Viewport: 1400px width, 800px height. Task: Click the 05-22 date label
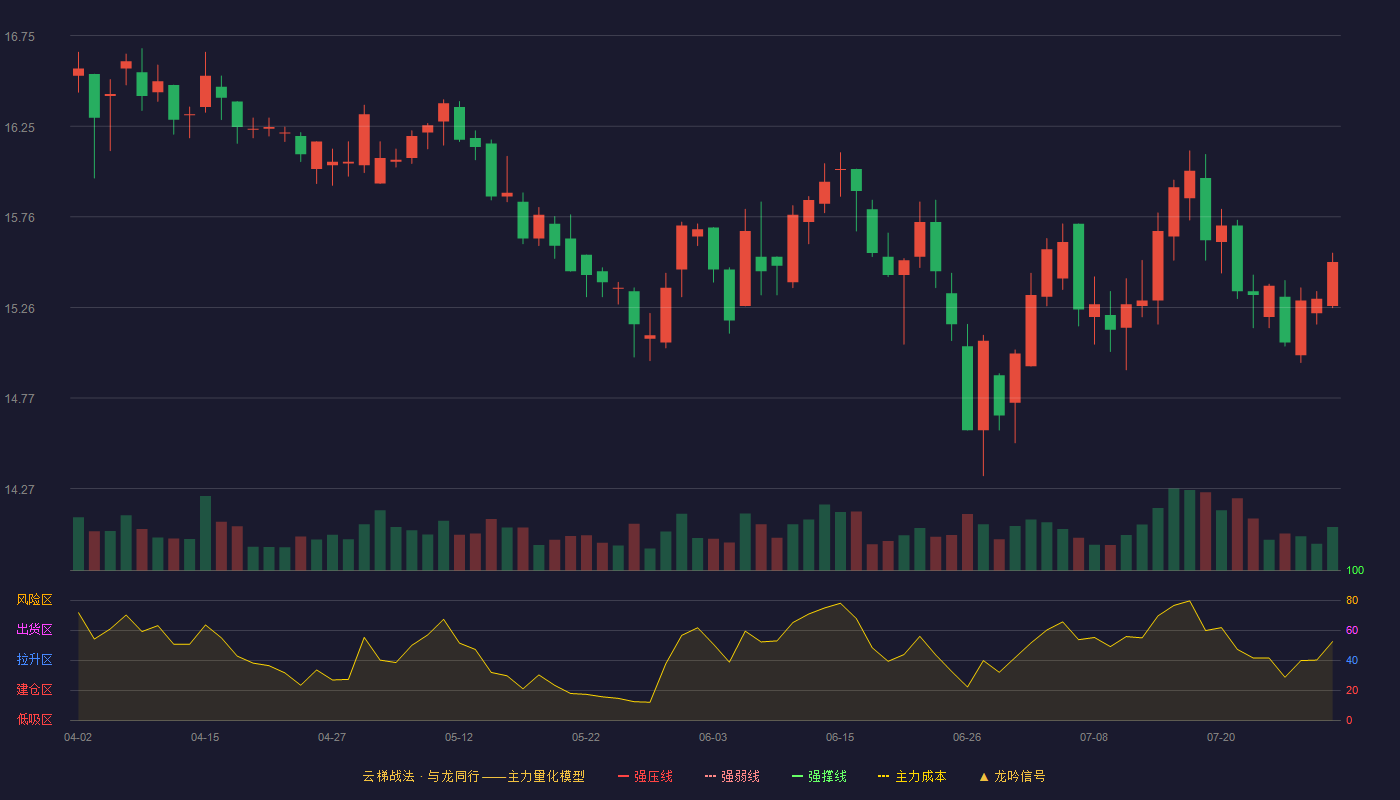coord(586,737)
